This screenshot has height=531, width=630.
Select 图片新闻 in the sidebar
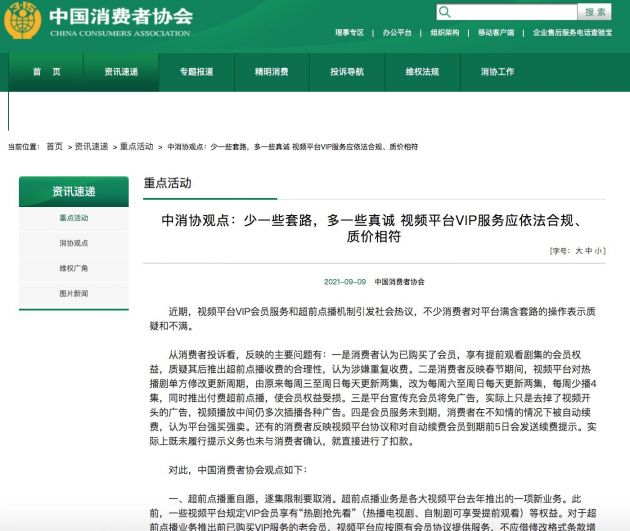(74, 294)
